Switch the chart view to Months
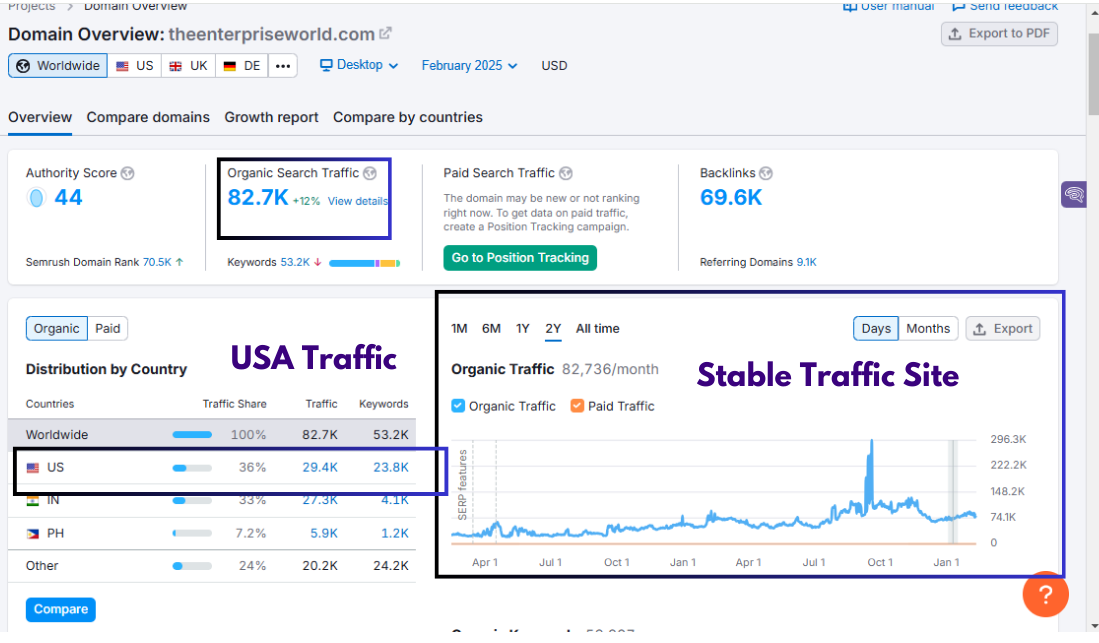Image resolution: width=1099 pixels, height=643 pixels. pos(928,328)
